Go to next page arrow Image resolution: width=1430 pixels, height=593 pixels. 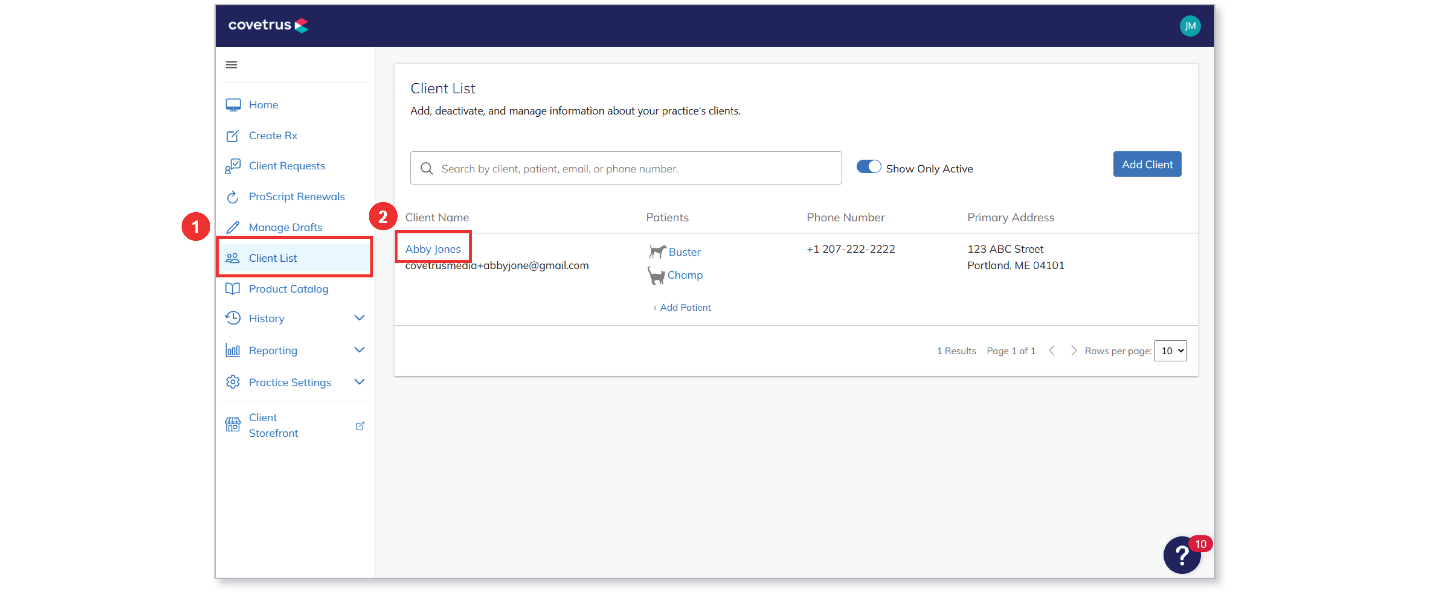point(1074,351)
